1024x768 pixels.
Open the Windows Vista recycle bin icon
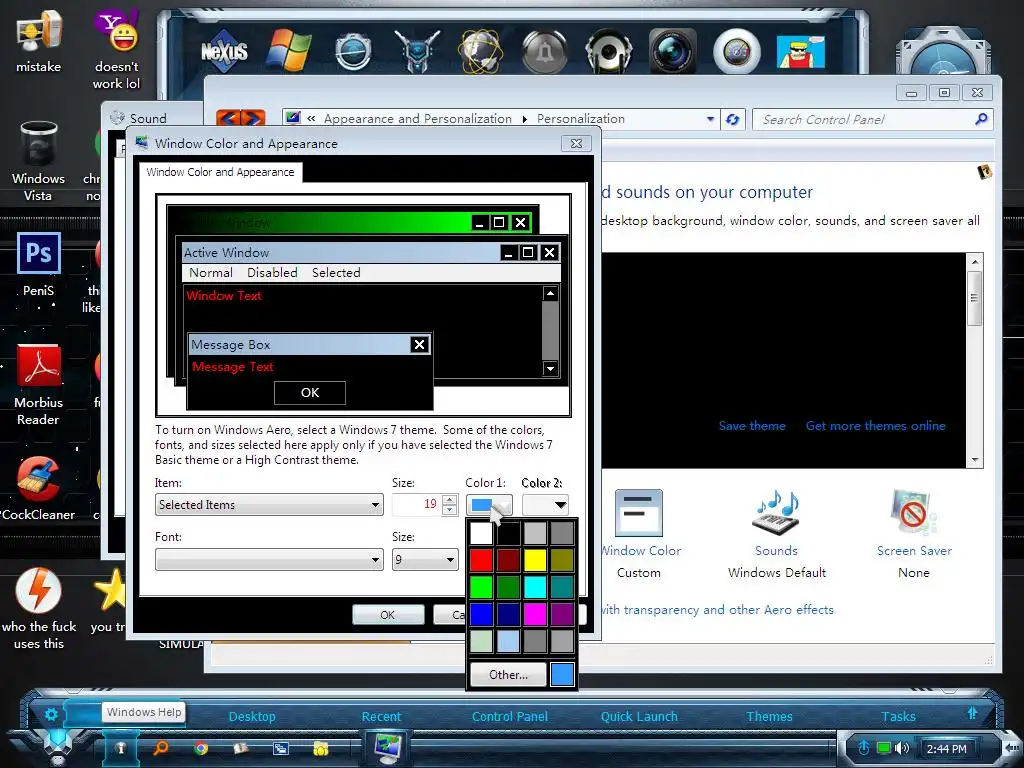(38, 161)
